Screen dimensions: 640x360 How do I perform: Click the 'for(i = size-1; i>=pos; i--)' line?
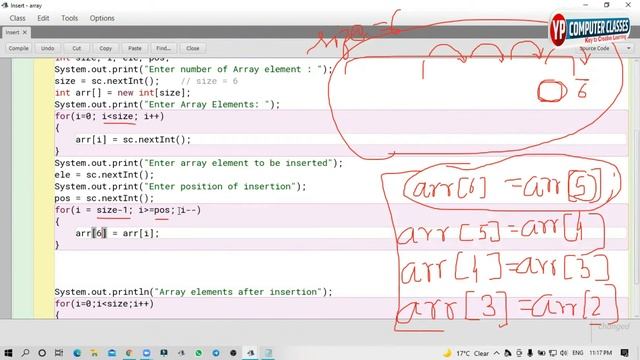pyautogui.click(x=128, y=210)
